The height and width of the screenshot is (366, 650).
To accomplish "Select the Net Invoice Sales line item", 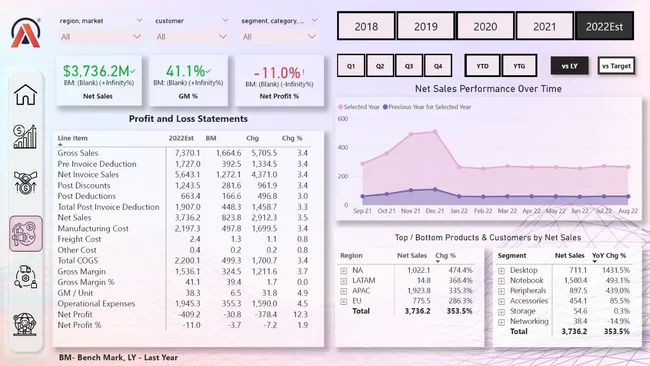I will coord(88,175).
